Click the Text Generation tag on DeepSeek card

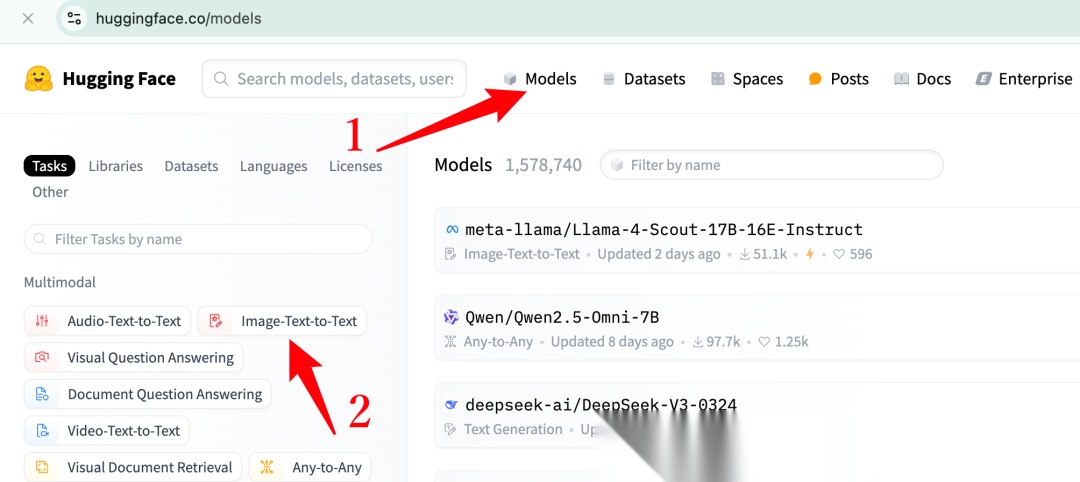[513, 429]
